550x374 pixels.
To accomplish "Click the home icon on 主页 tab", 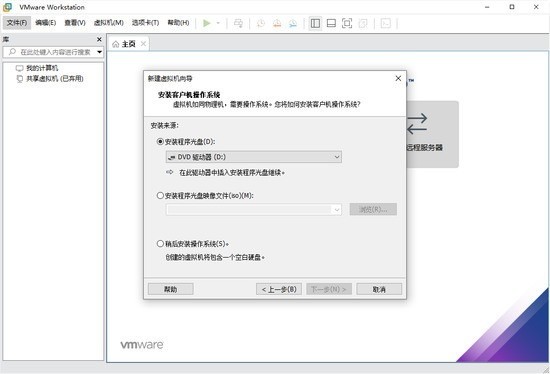I will coord(115,44).
